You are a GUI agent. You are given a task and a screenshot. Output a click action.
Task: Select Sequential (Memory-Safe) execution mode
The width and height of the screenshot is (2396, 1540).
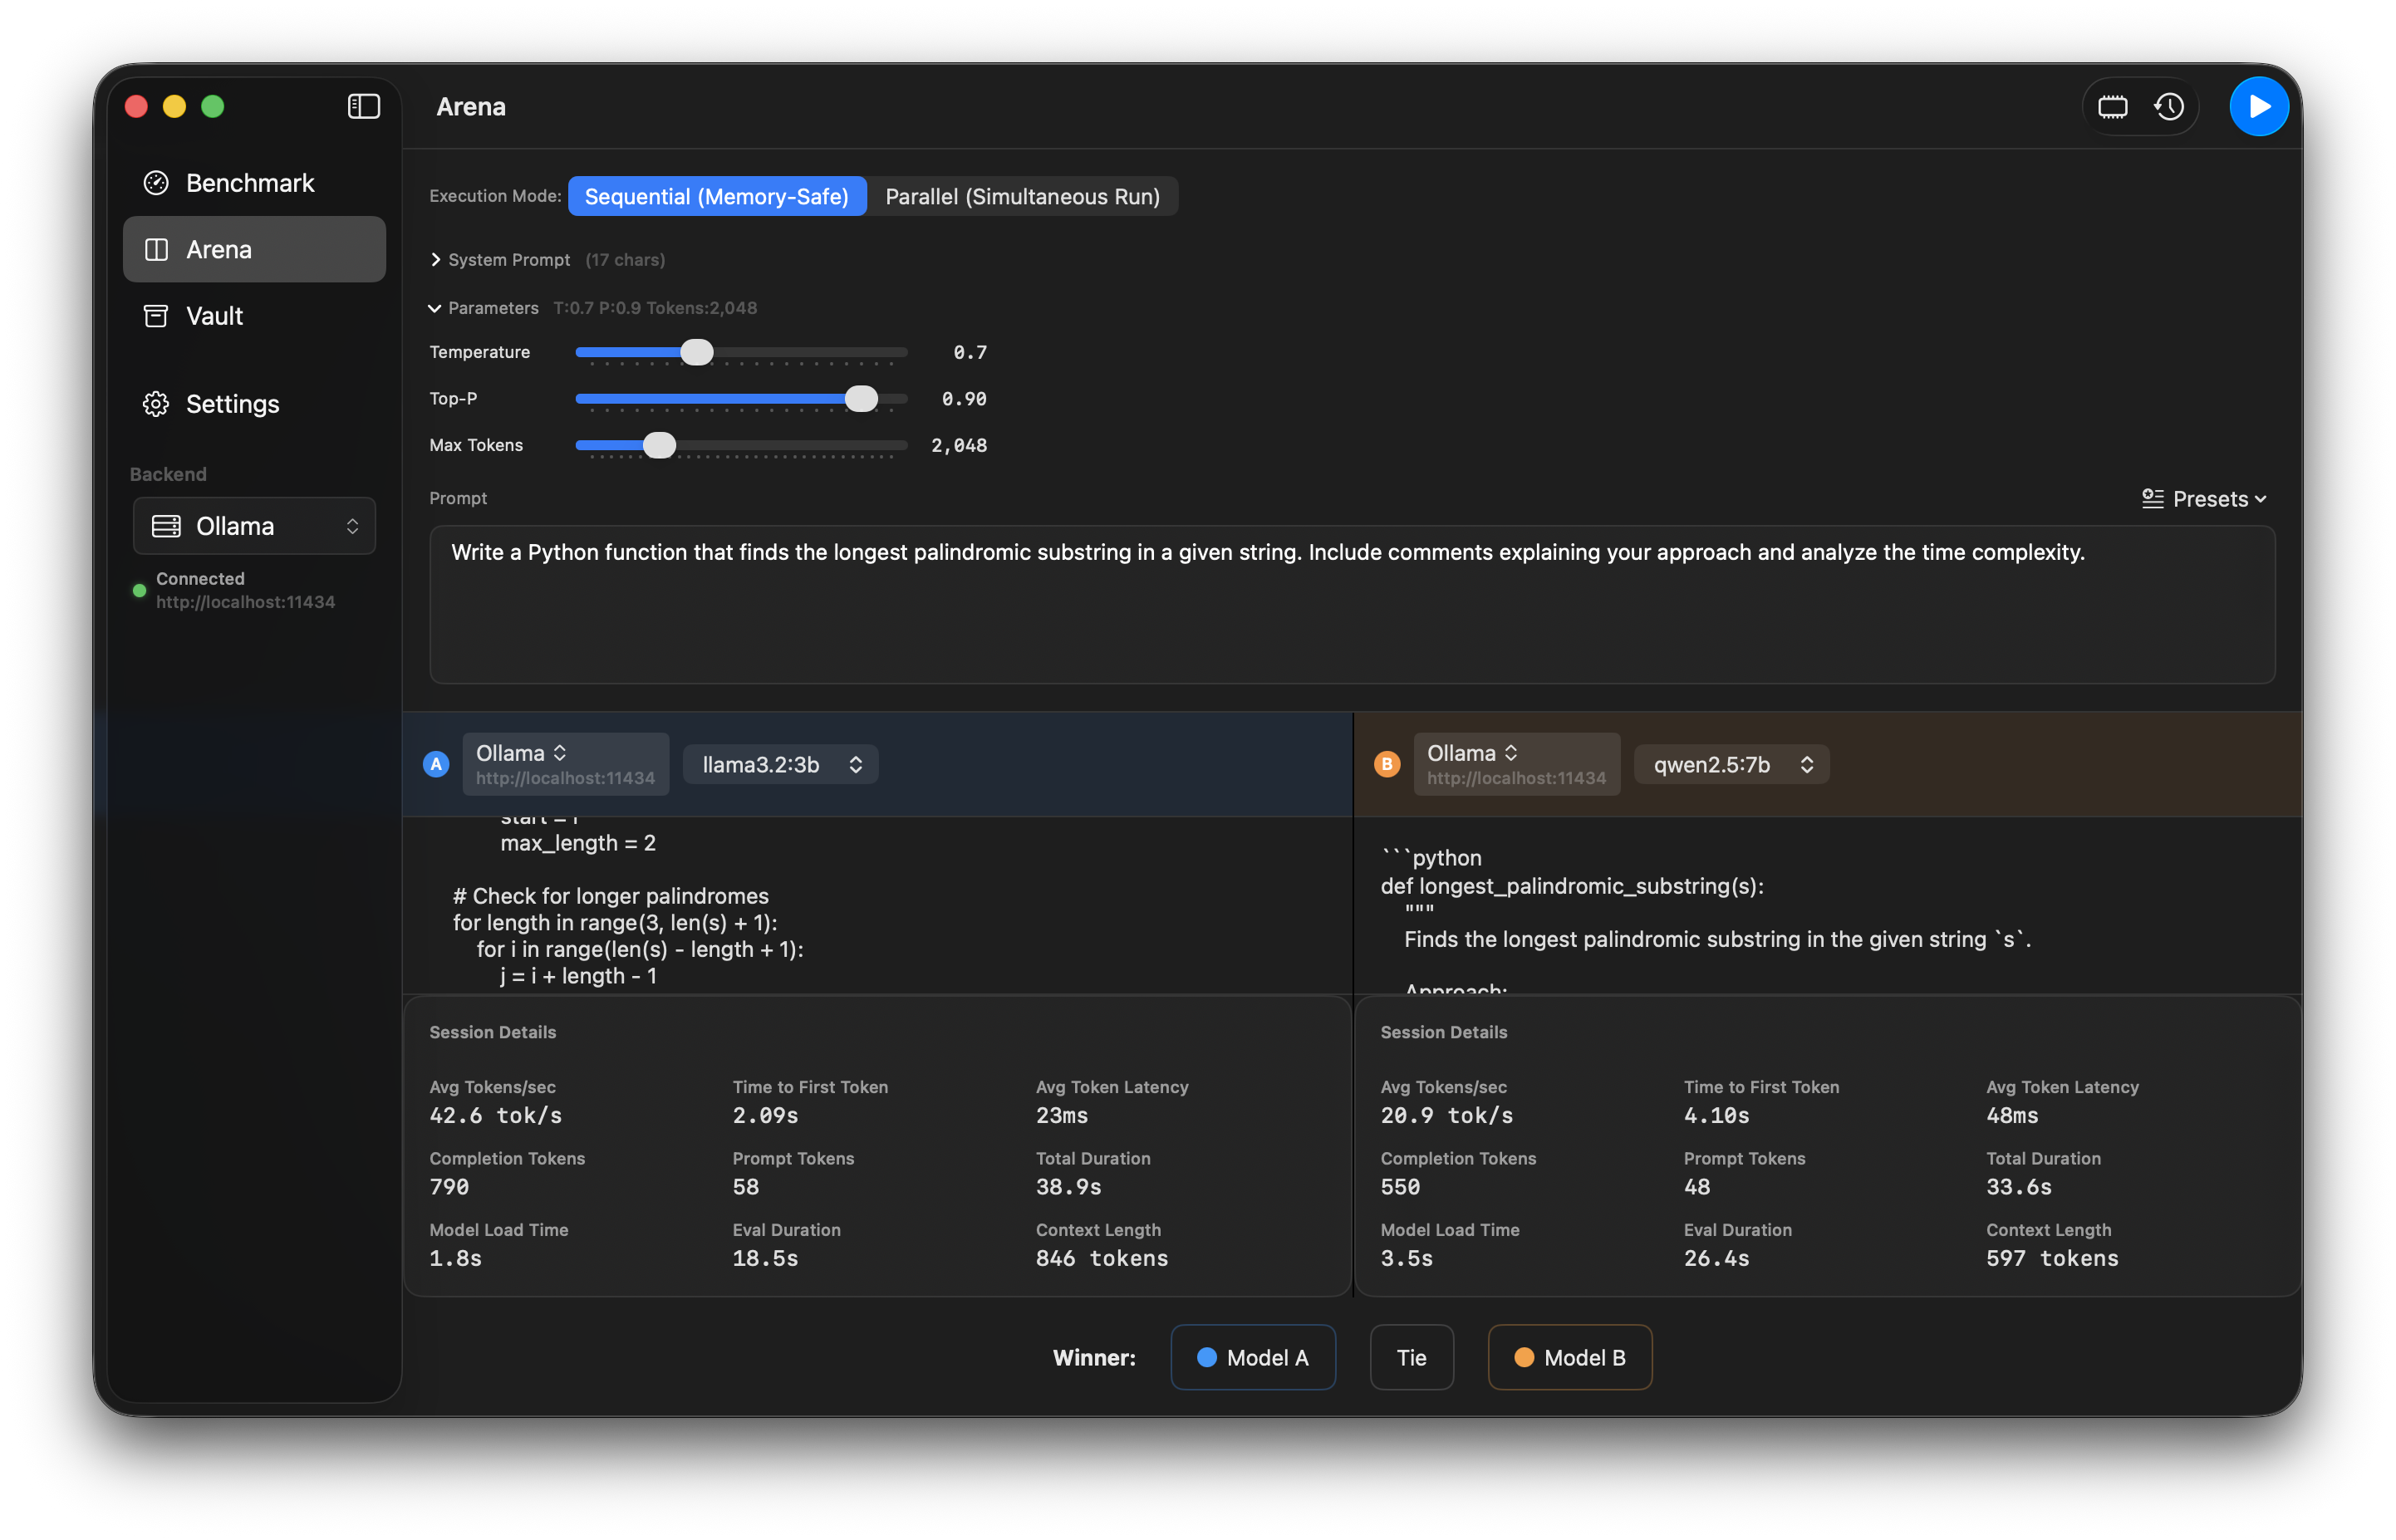pos(716,196)
